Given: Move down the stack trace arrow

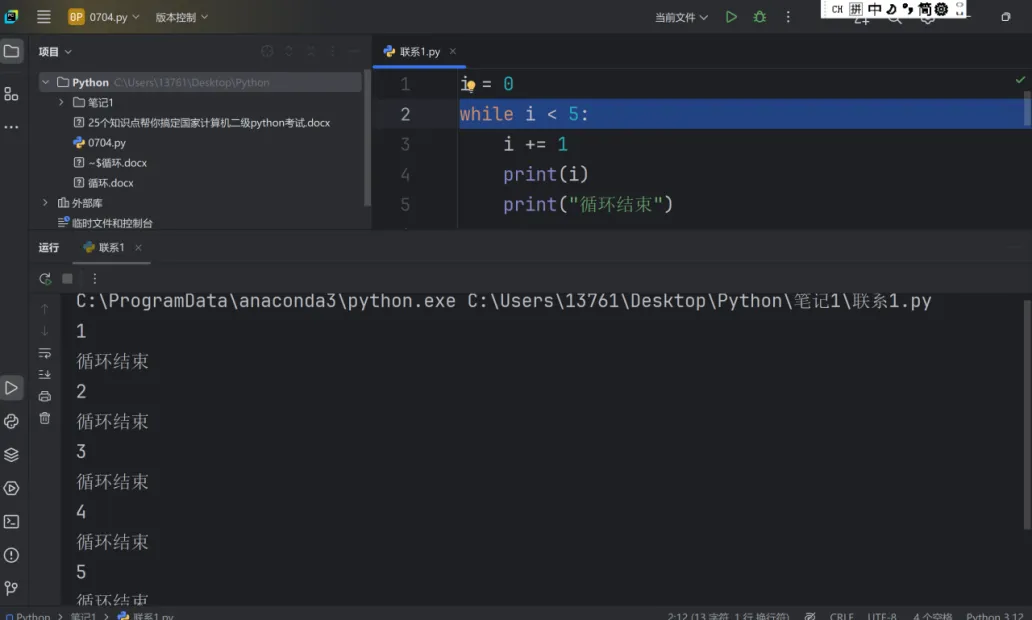Looking at the screenshot, I should click(x=45, y=330).
